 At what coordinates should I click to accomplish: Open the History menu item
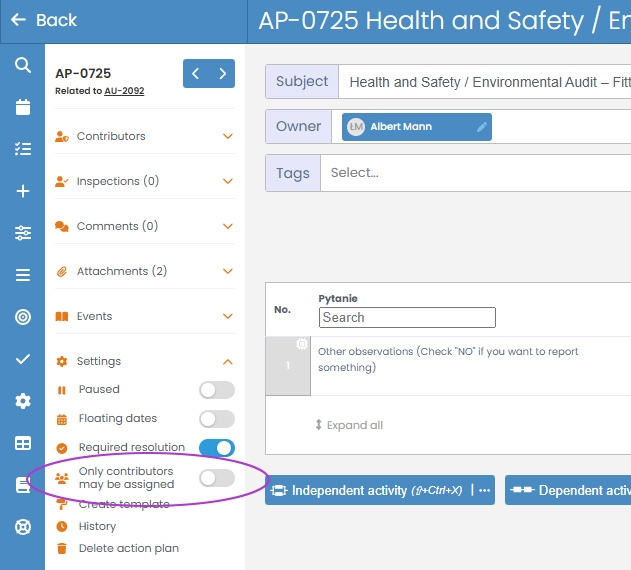click(97, 526)
